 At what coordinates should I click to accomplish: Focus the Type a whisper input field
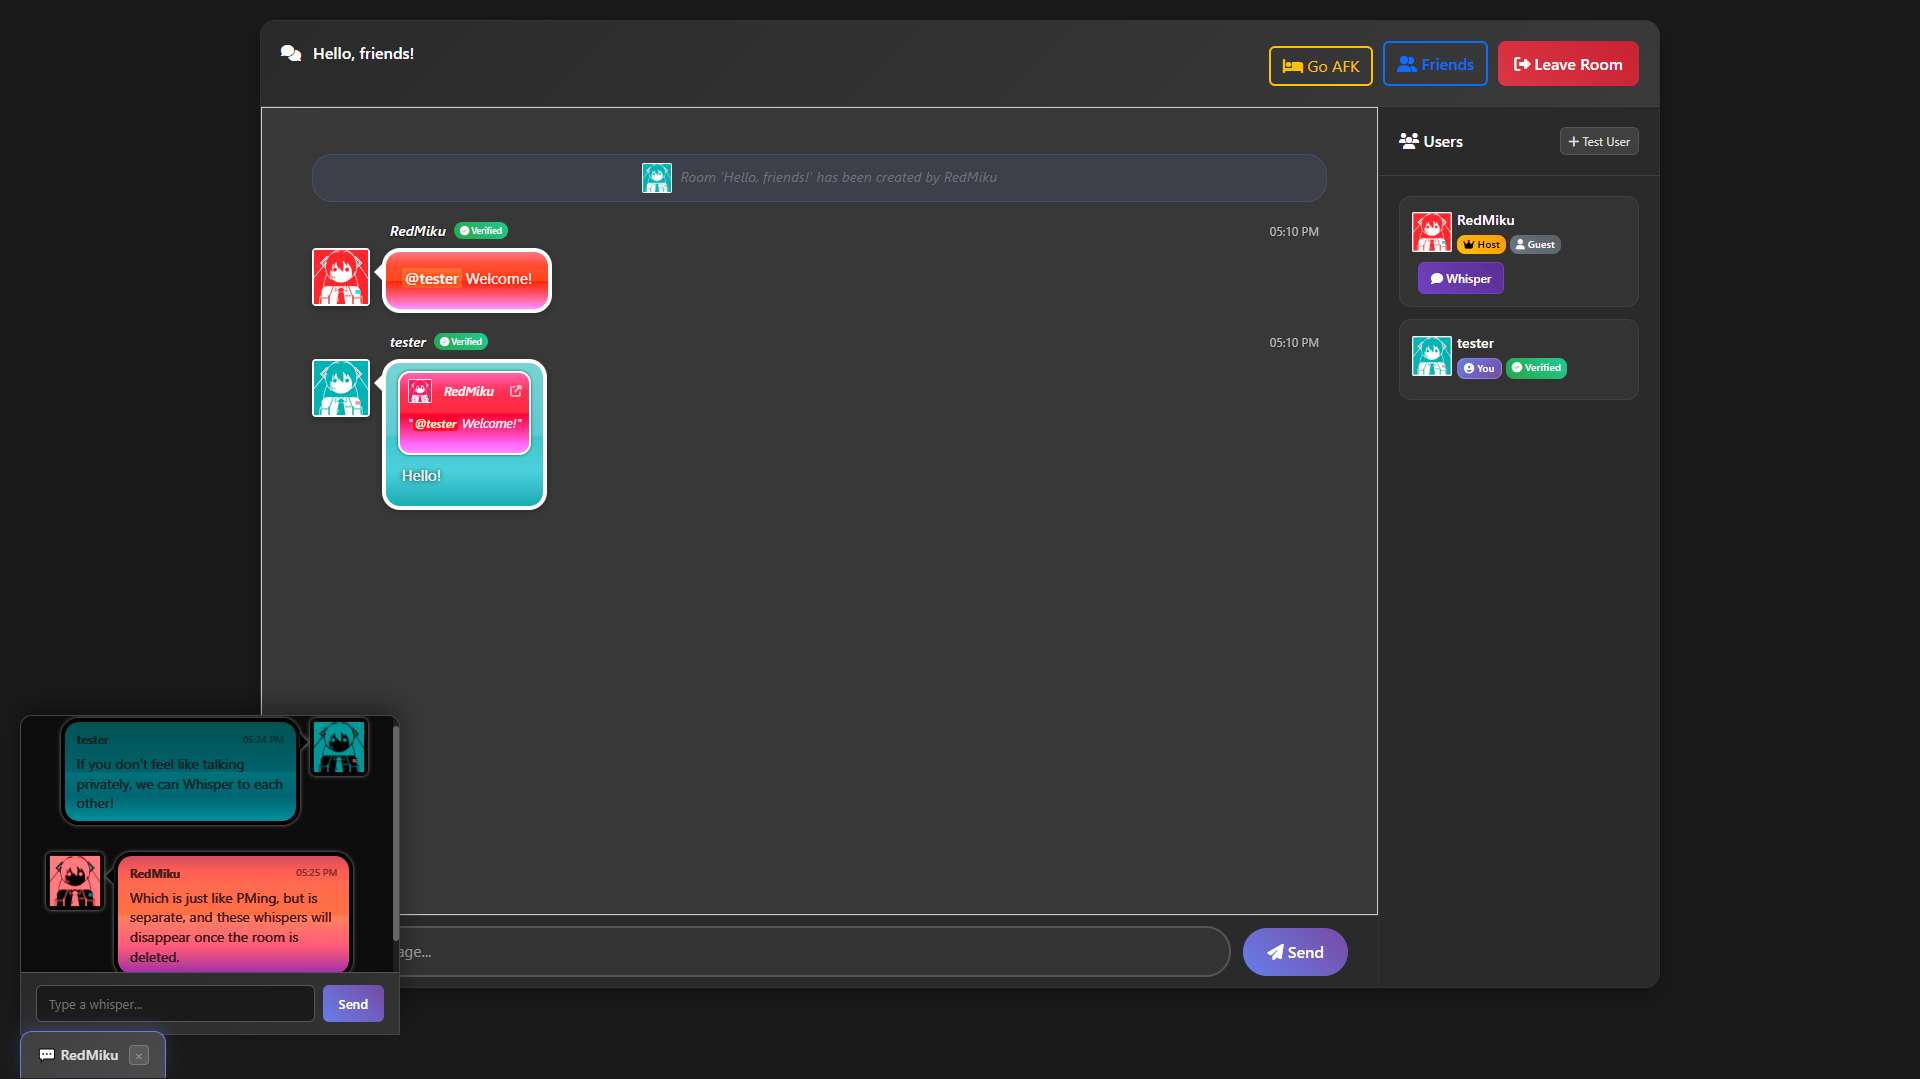tap(175, 1004)
